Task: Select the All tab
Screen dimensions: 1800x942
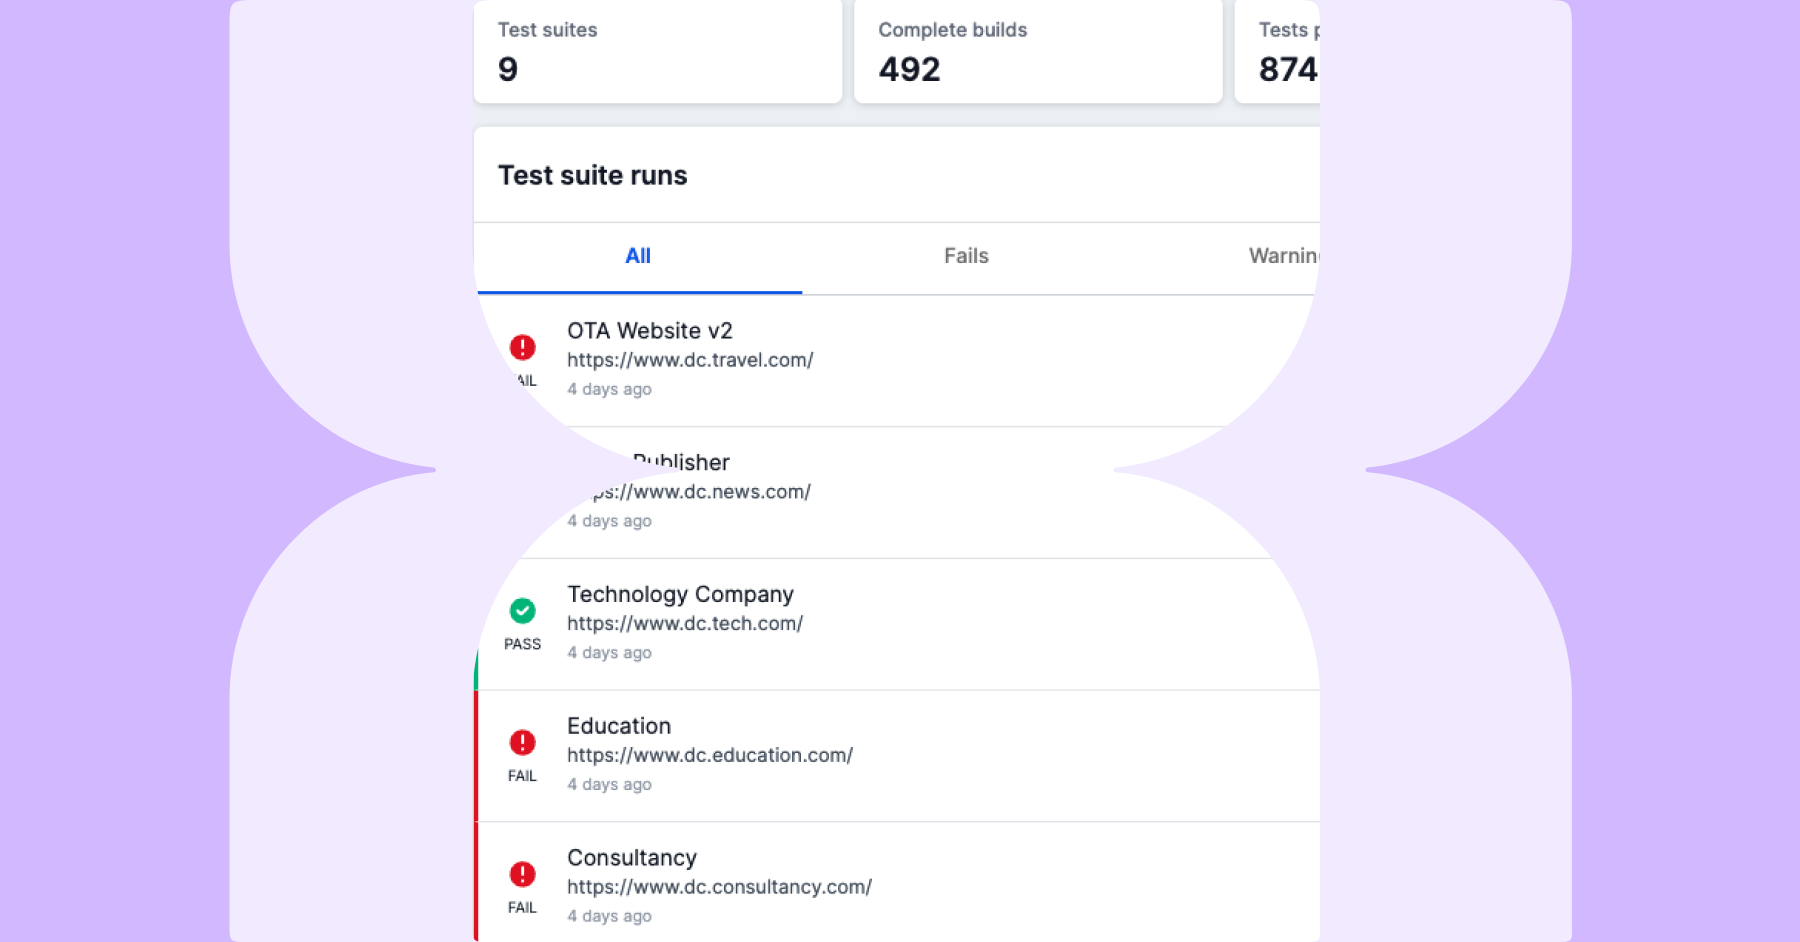Action: click(638, 256)
